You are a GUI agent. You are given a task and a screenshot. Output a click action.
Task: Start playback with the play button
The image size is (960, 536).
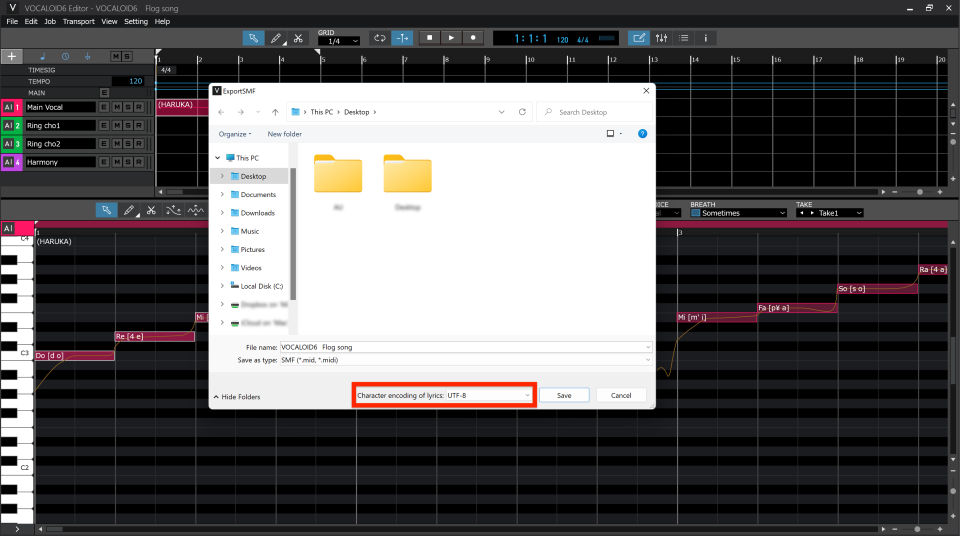pos(451,37)
